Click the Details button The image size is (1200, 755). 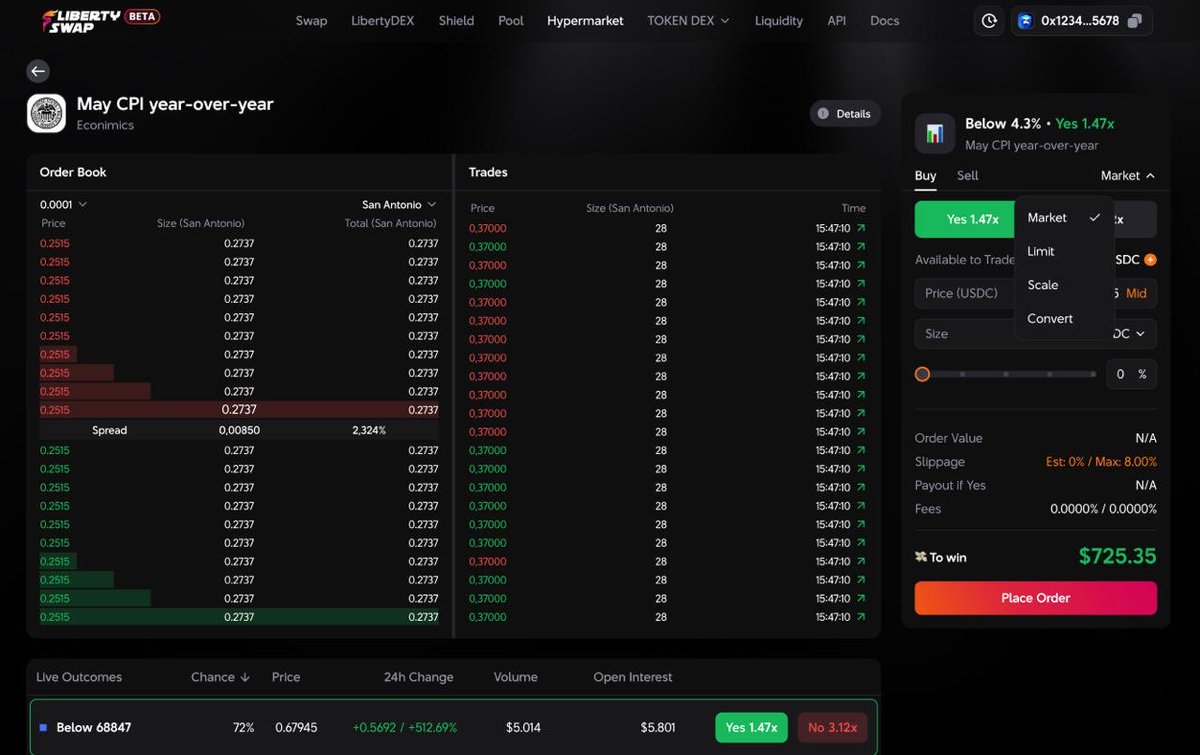point(845,114)
